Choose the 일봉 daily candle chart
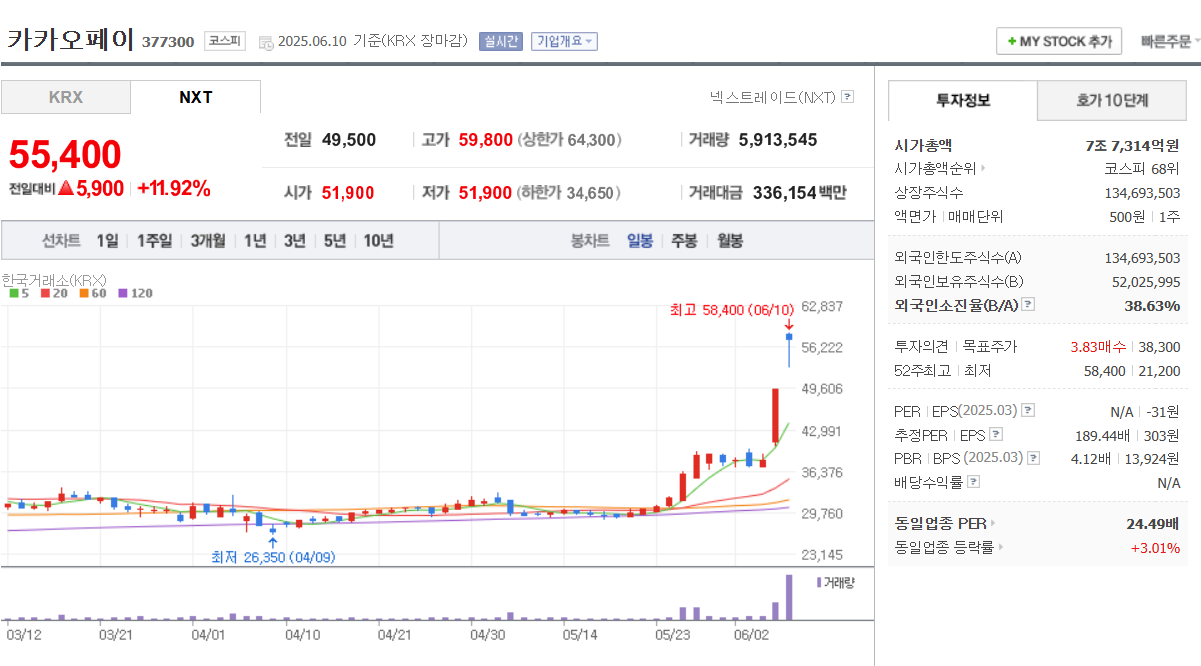This screenshot has width=1201, height=666. point(640,241)
